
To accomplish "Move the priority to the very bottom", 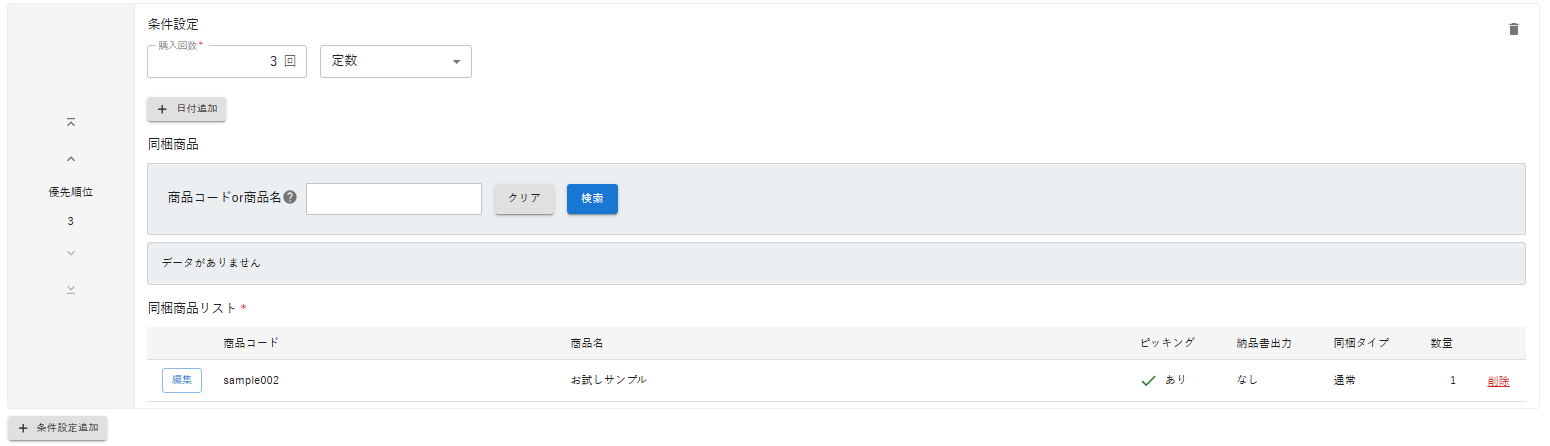I will [71, 289].
